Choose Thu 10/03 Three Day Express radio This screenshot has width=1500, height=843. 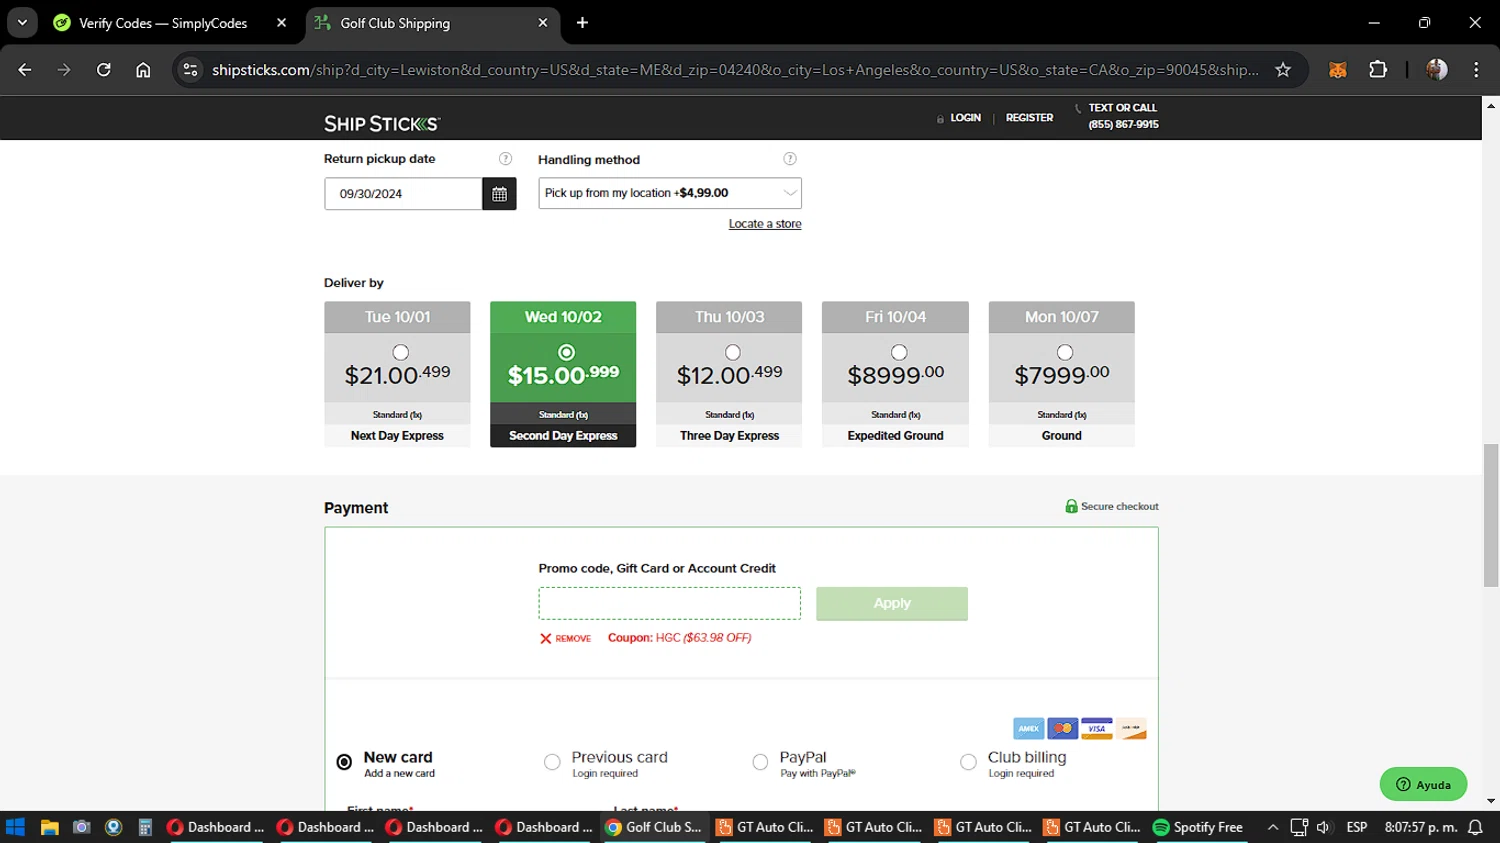[733, 352]
